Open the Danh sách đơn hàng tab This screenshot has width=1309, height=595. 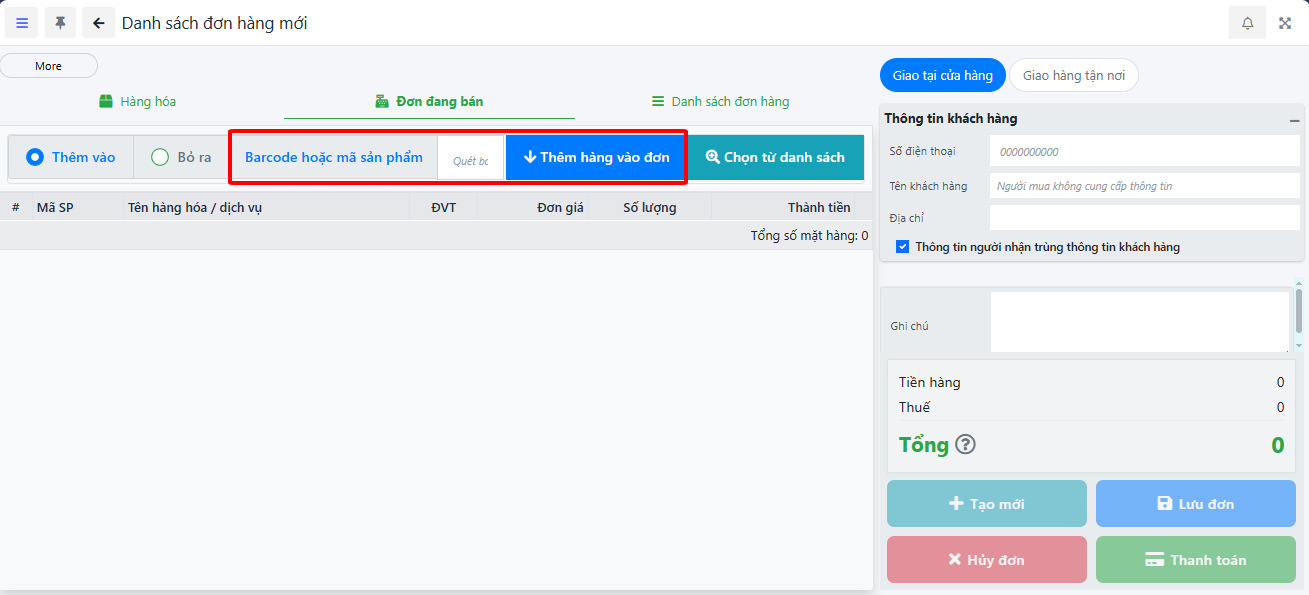tap(720, 102)
